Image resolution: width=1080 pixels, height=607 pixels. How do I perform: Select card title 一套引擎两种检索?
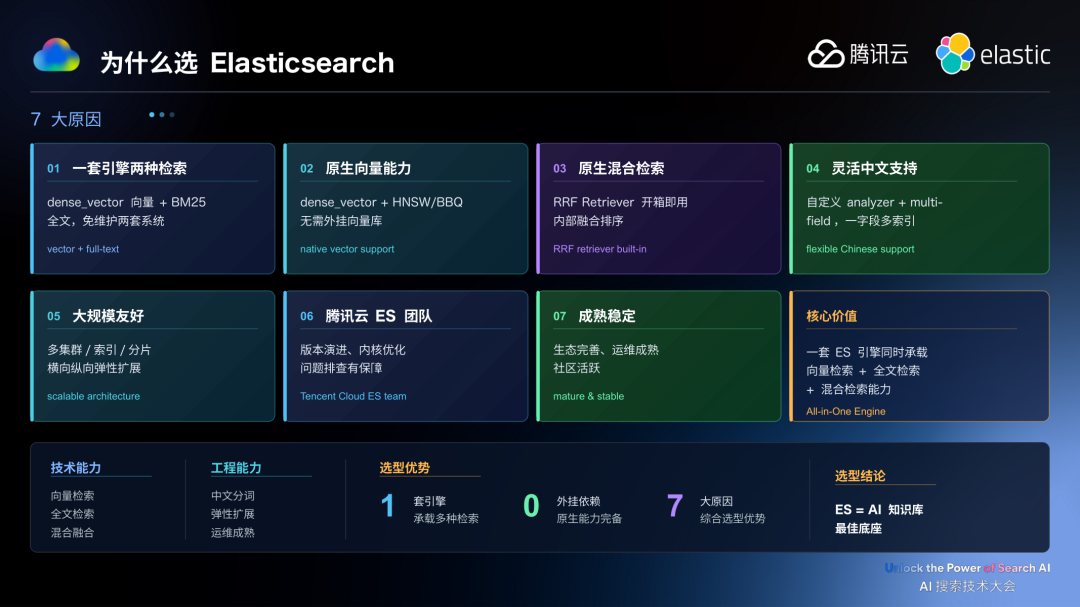click(129, 168)
